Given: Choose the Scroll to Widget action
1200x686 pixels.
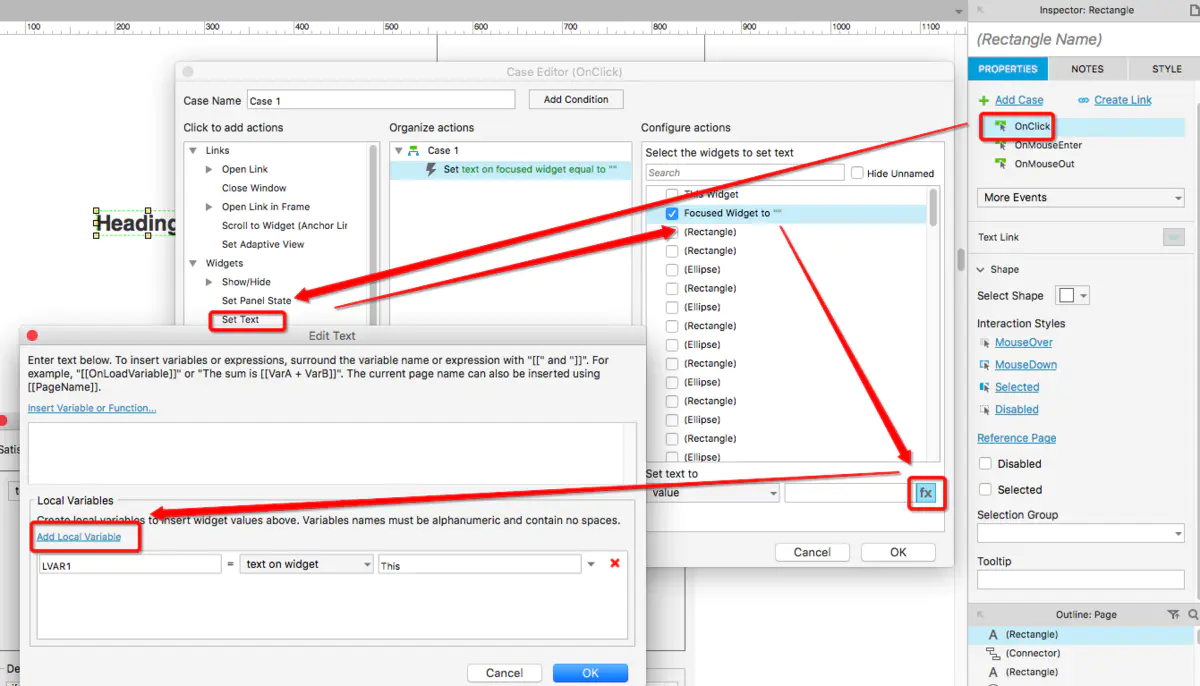Looking at the screenshot, I should pyautogui.click(x=285, y=226).
